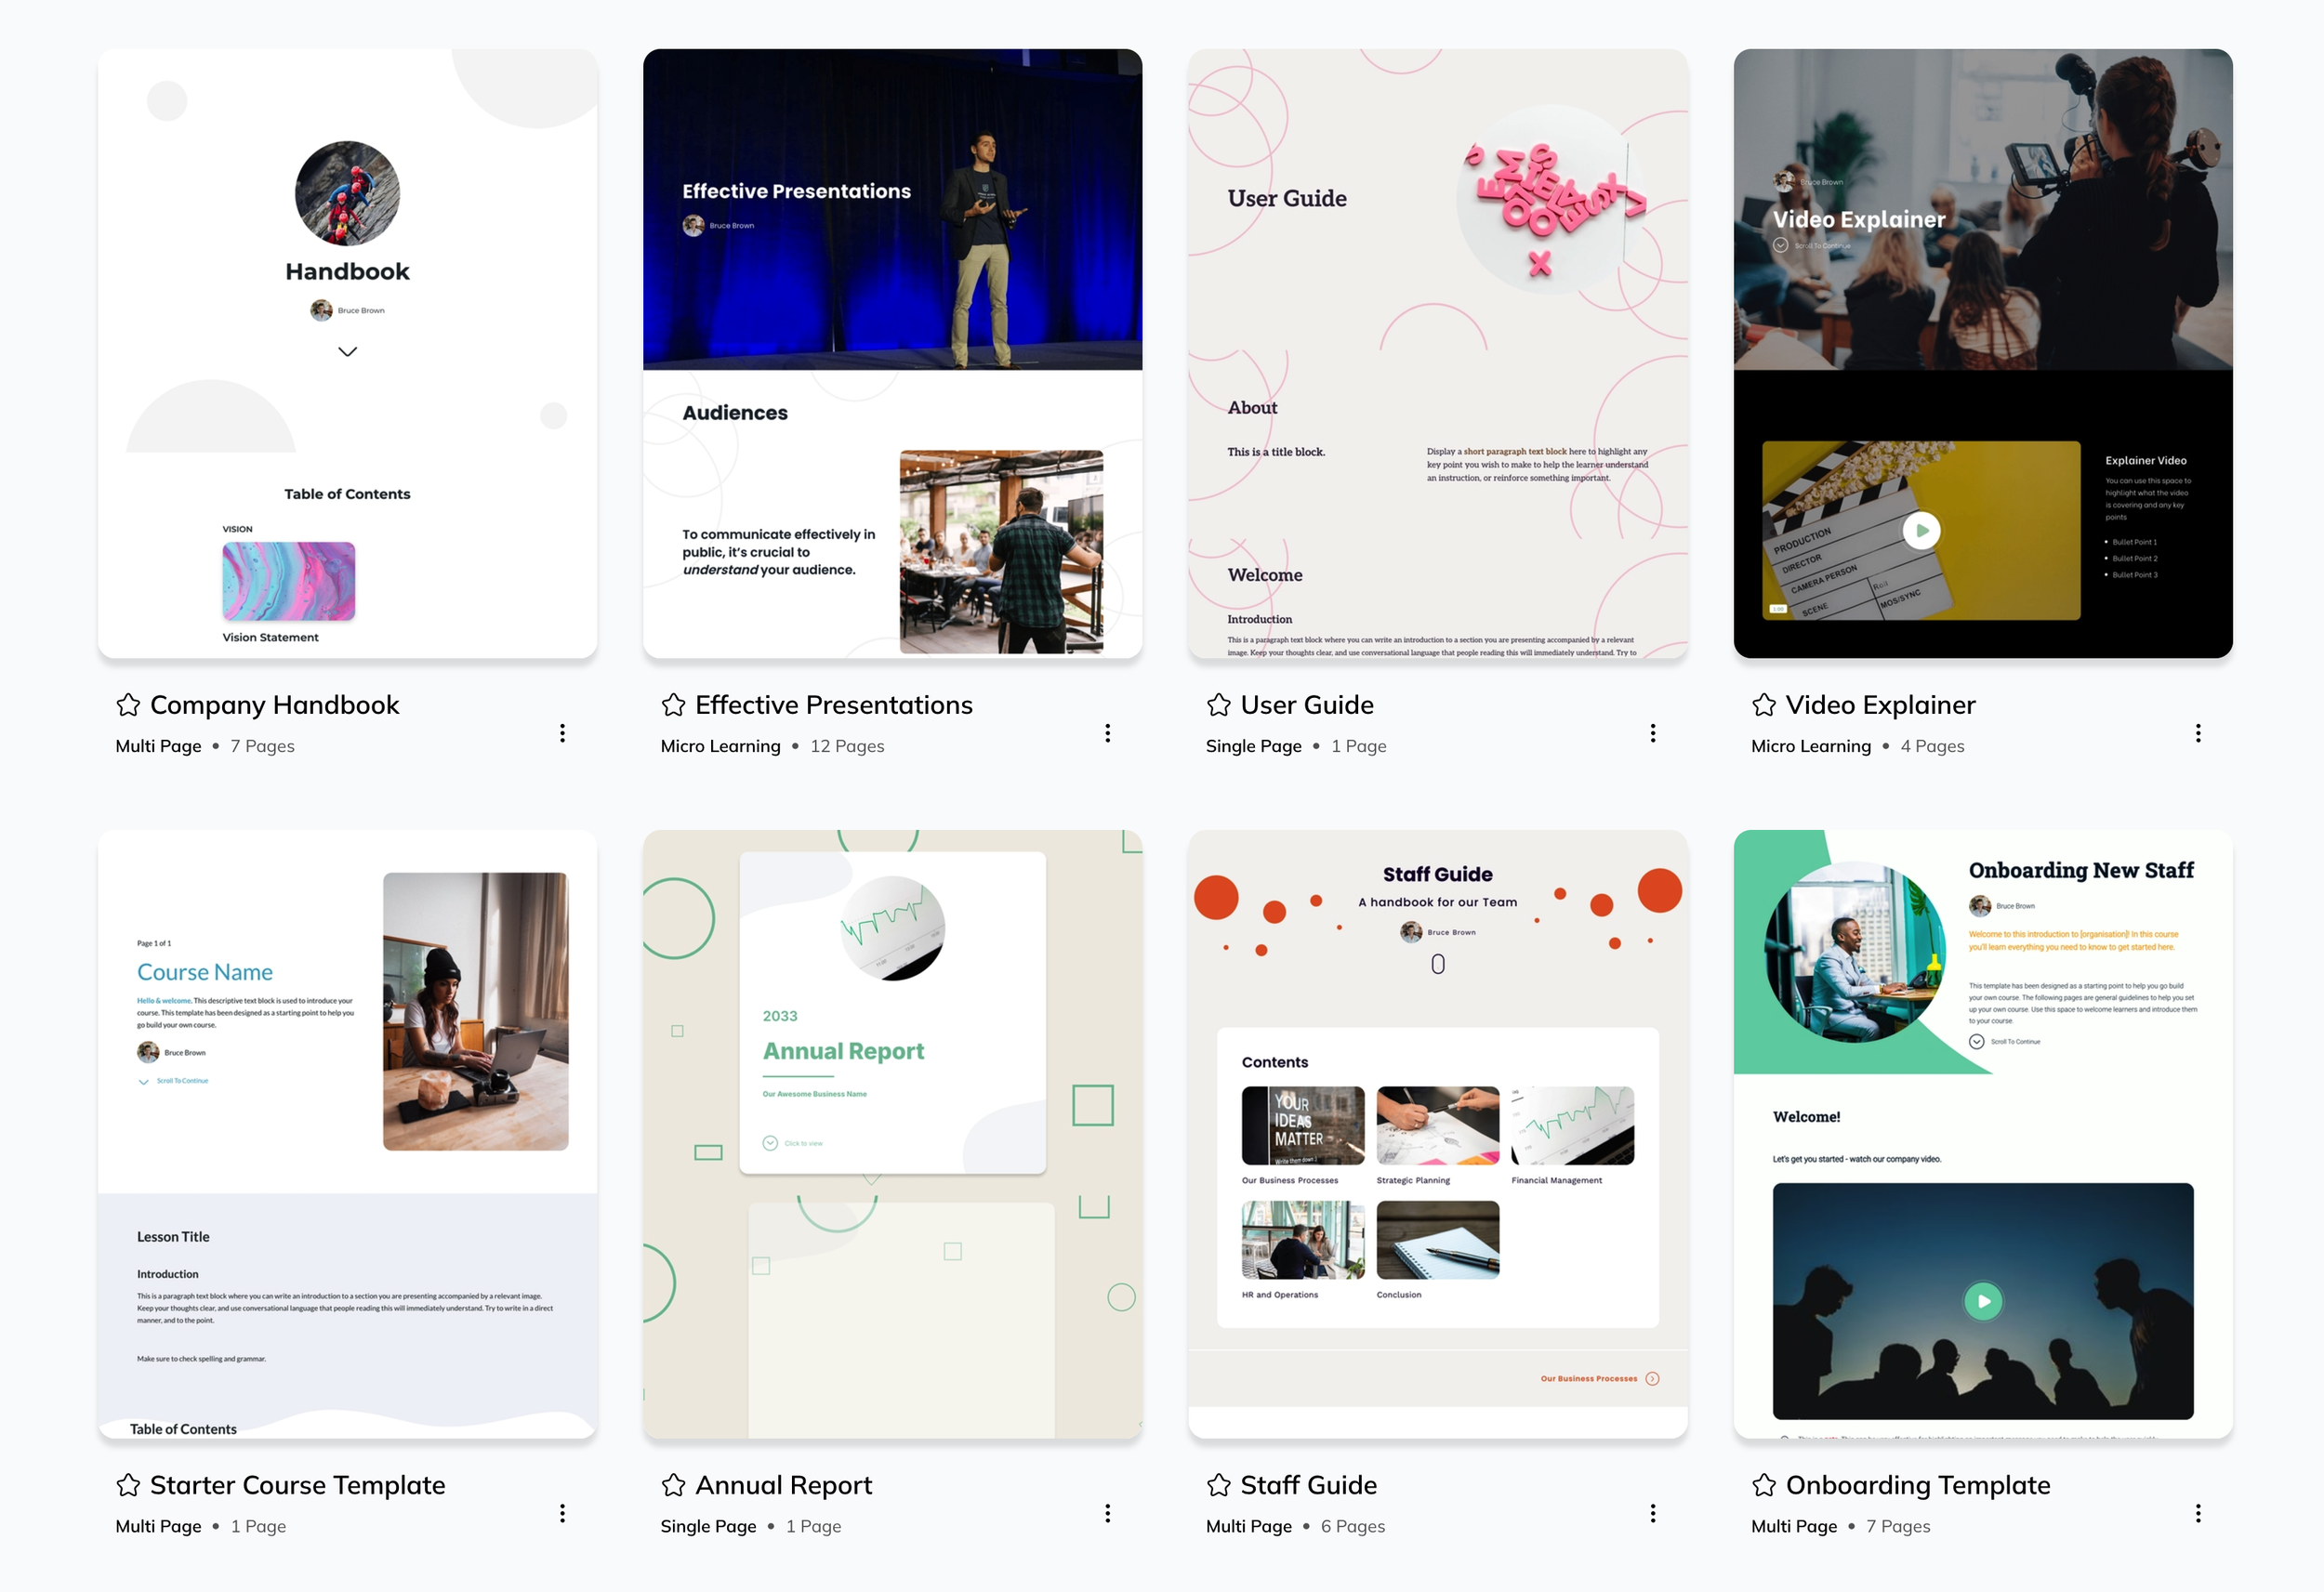Open the Annual Report preview thumbnail
This screenshot has width=2324, height=1592.
pos(892,1134)
